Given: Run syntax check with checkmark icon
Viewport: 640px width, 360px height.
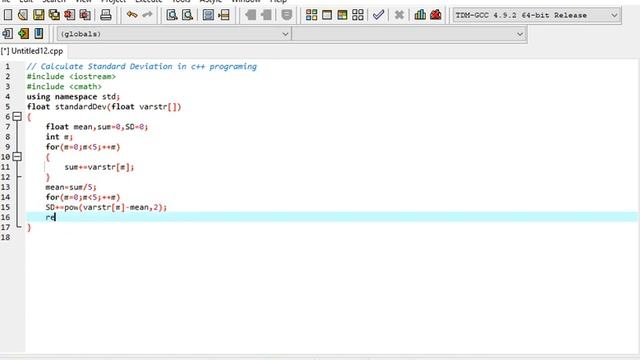Looking at the screenshot, I should click(378, 15).
